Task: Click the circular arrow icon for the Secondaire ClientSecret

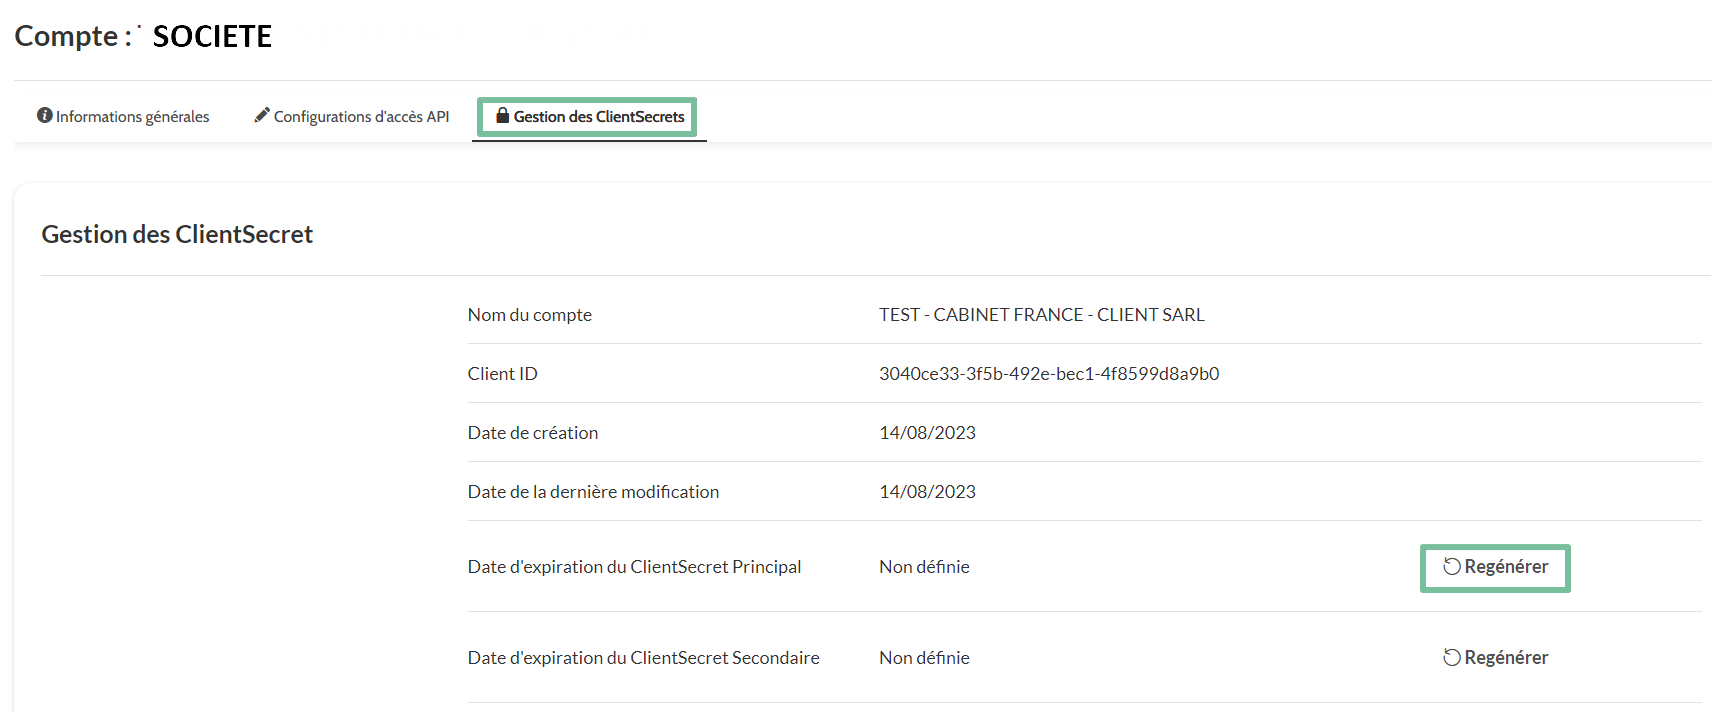Action: pyautogui.click(x=1452, y=658)
